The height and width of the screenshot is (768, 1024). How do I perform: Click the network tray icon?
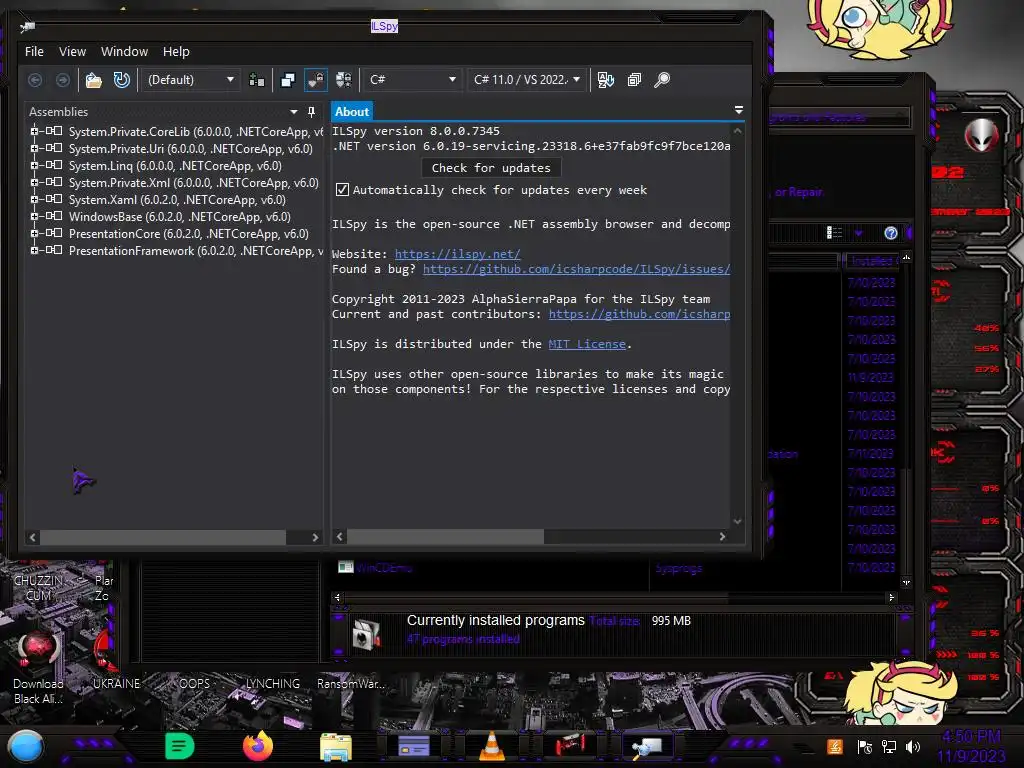pyautogui.click(x=889, y=747)
